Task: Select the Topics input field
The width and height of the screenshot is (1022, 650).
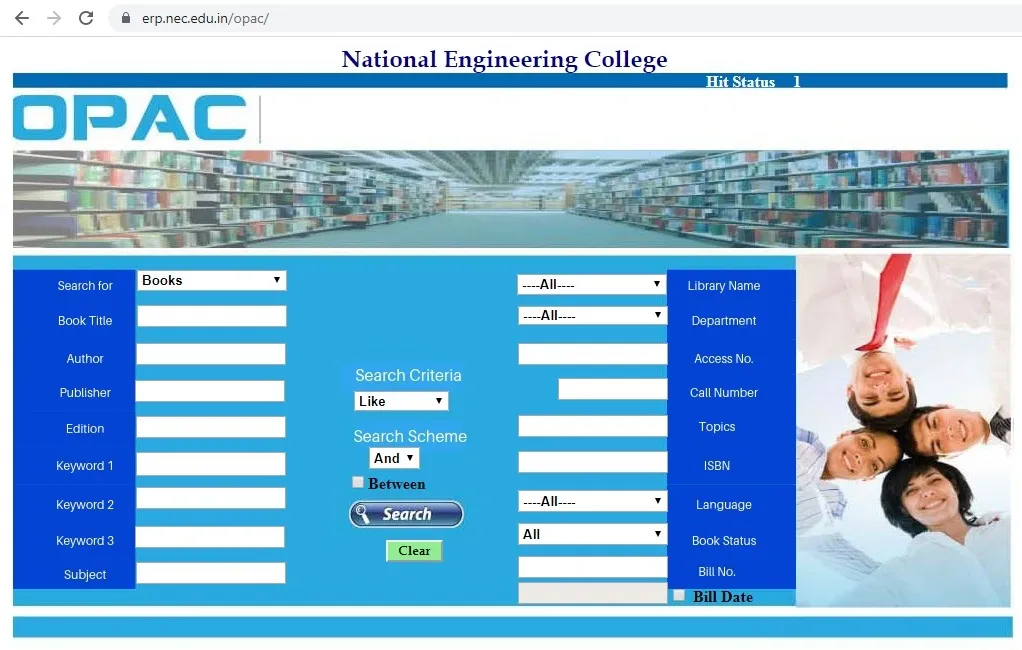Action: [x=592, y=426]
